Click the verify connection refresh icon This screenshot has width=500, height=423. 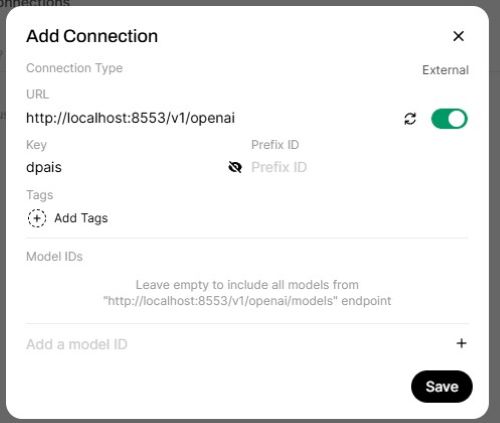[410, 119]
